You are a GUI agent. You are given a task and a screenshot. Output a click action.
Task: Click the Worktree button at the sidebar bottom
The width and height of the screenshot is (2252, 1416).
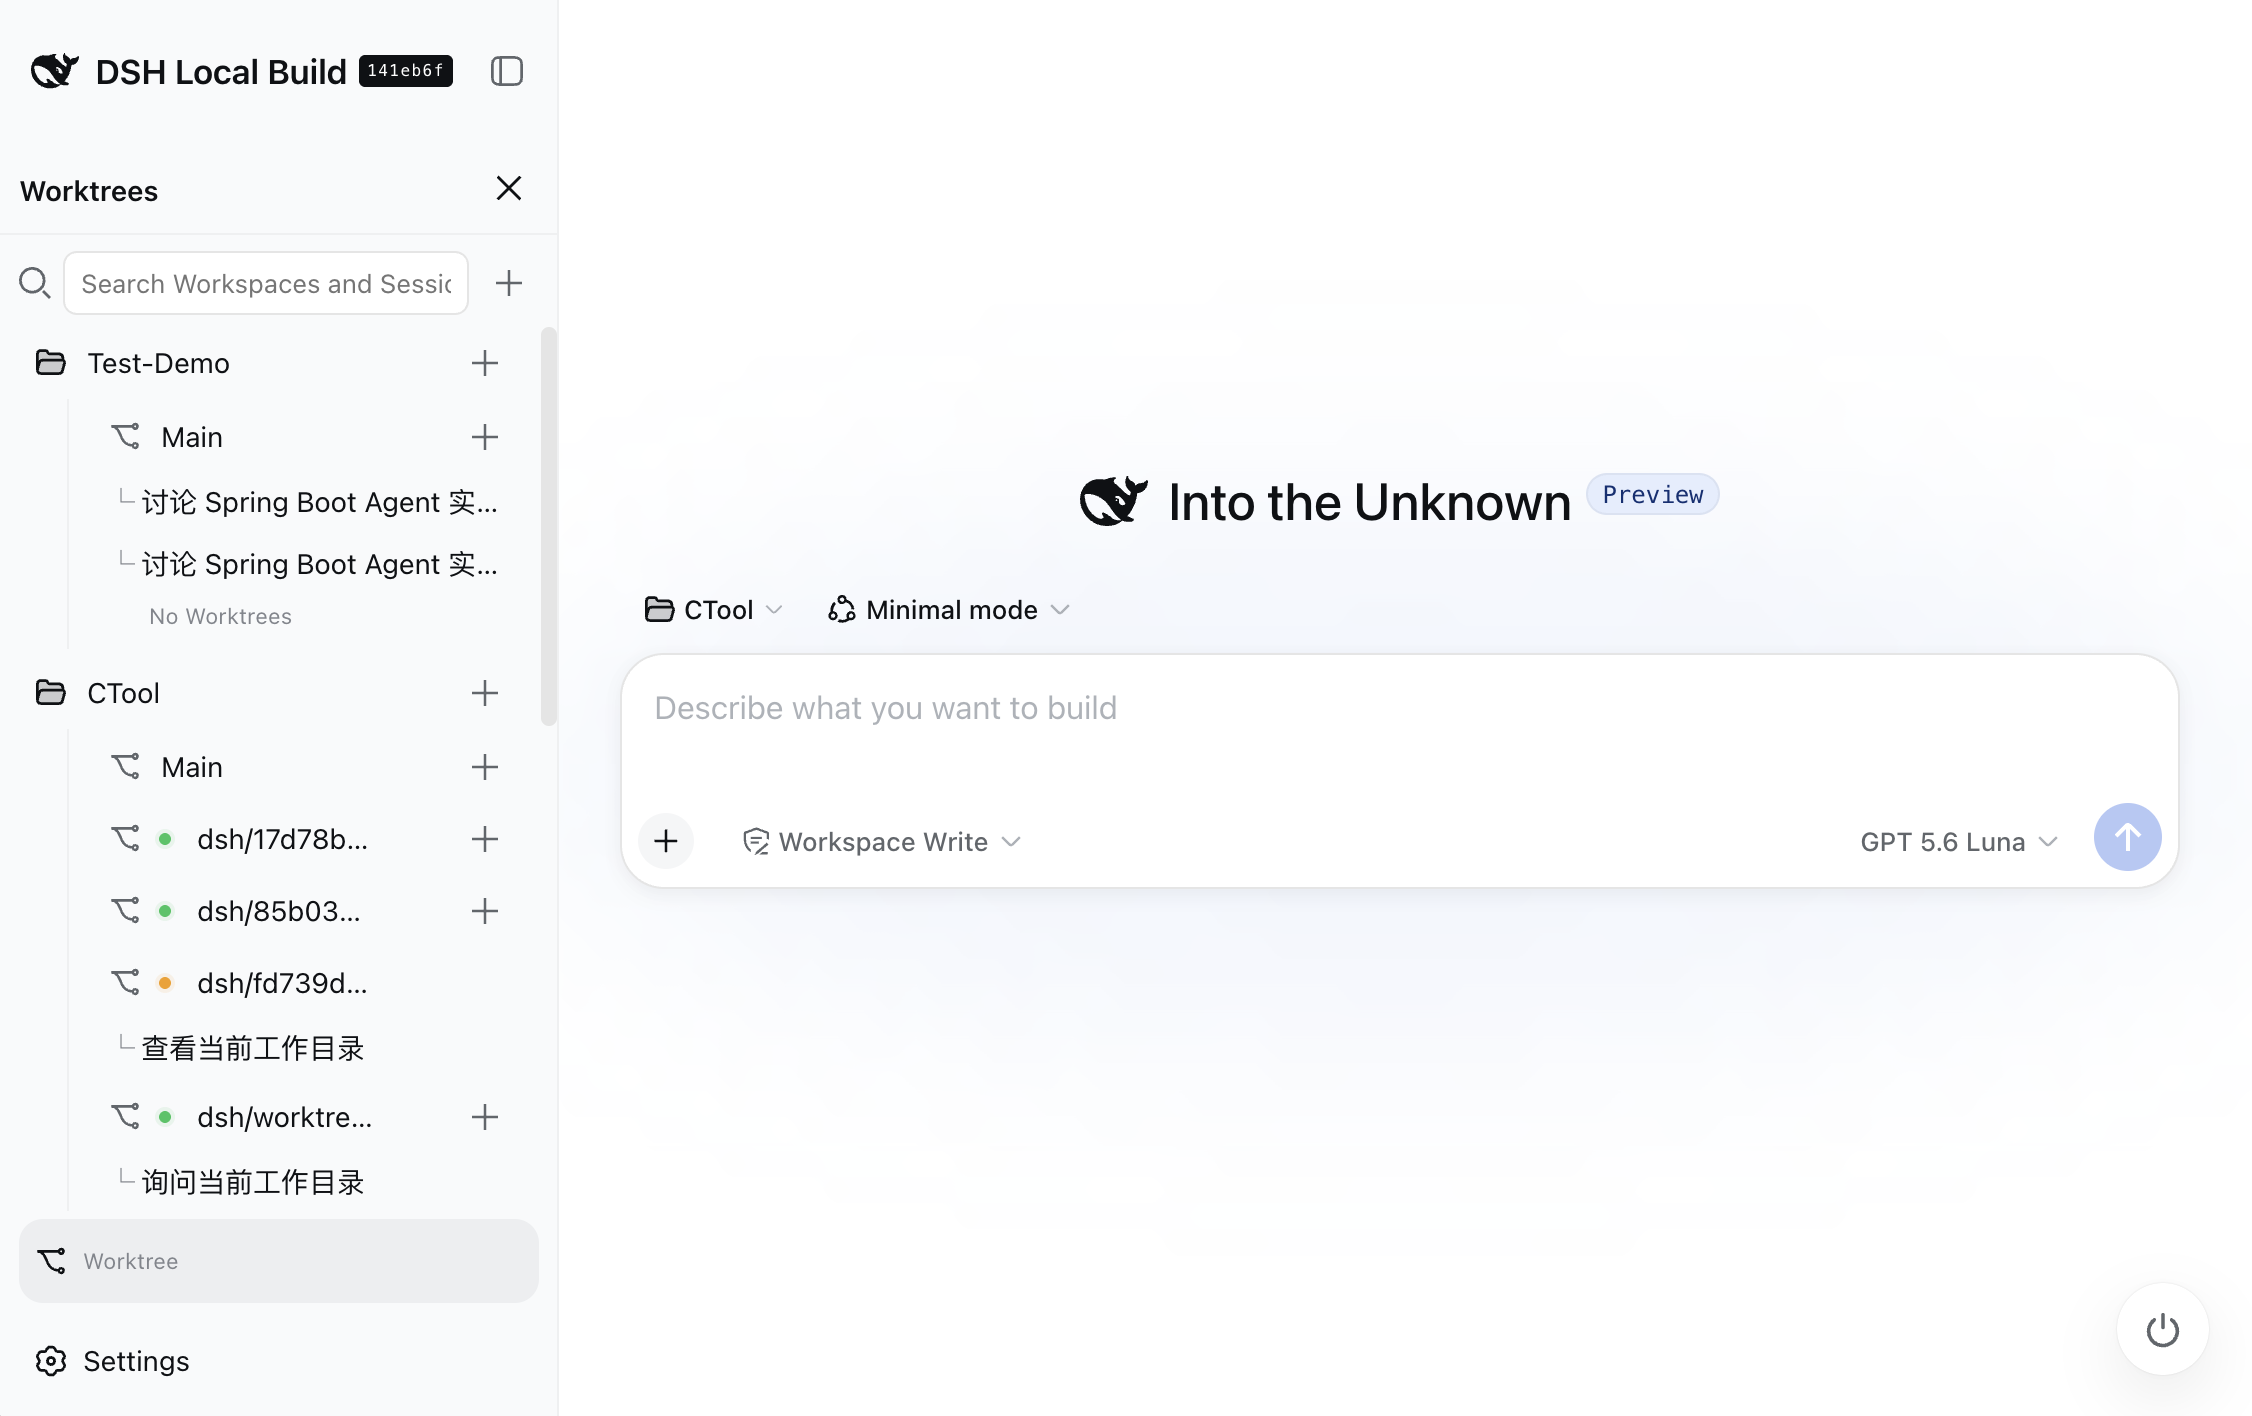tap(279, 1261)
